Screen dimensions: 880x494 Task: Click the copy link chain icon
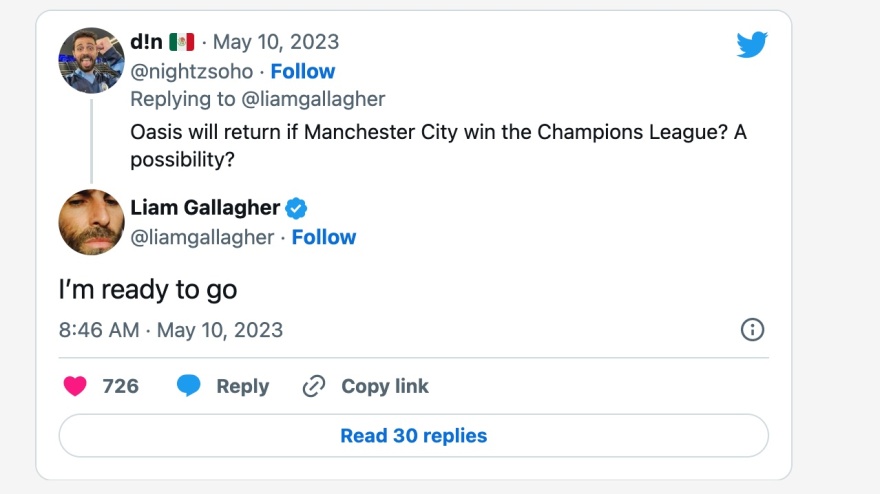coord(314,386)
